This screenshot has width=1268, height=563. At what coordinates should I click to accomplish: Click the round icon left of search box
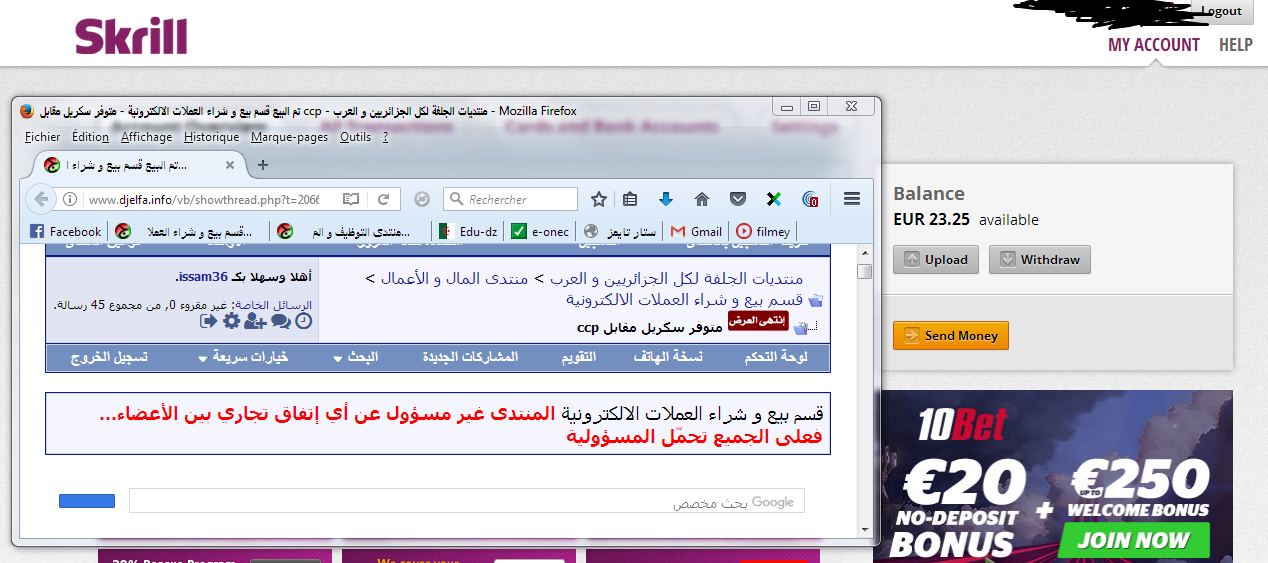click(x=422, y=199)
